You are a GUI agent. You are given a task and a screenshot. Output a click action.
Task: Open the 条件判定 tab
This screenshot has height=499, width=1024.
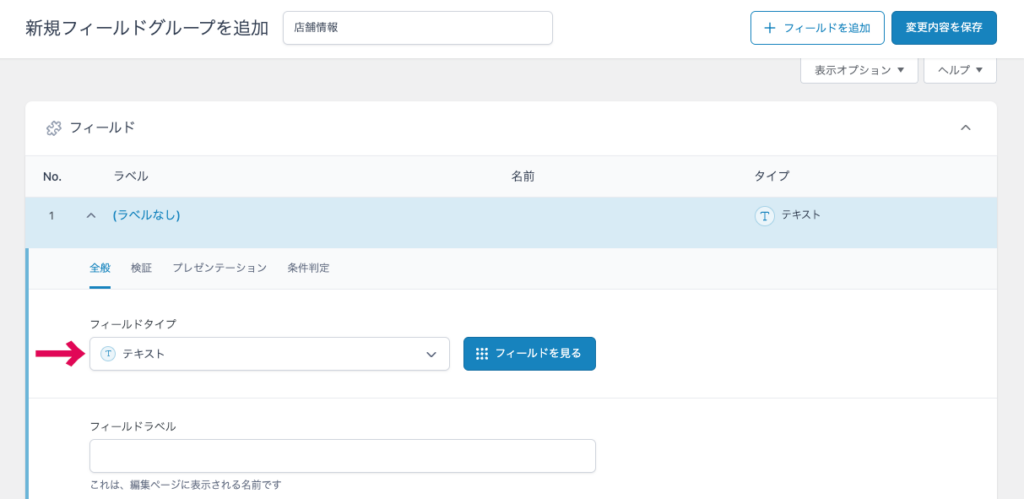[x=308, y=268]
